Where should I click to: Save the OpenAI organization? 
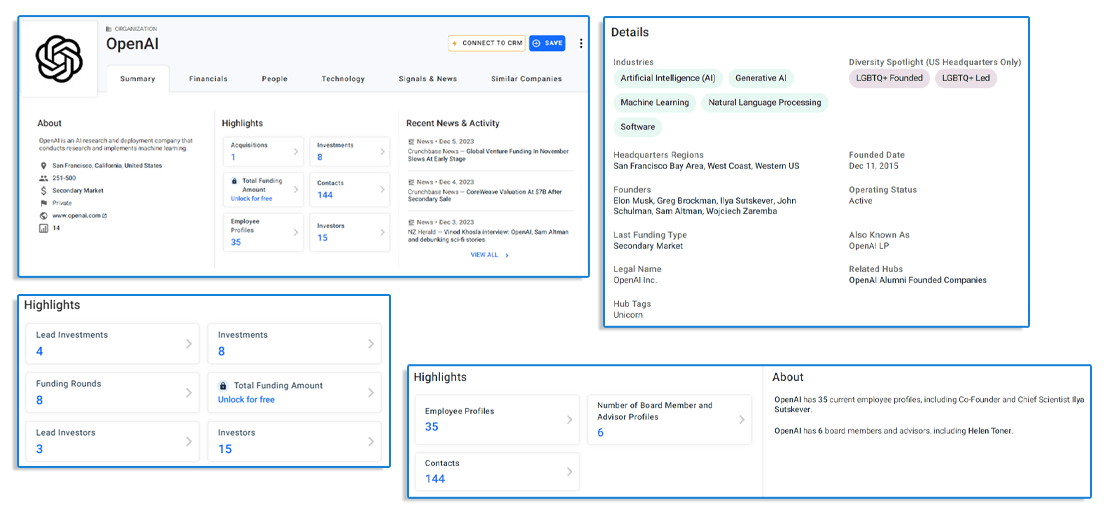tap(547, 43)
